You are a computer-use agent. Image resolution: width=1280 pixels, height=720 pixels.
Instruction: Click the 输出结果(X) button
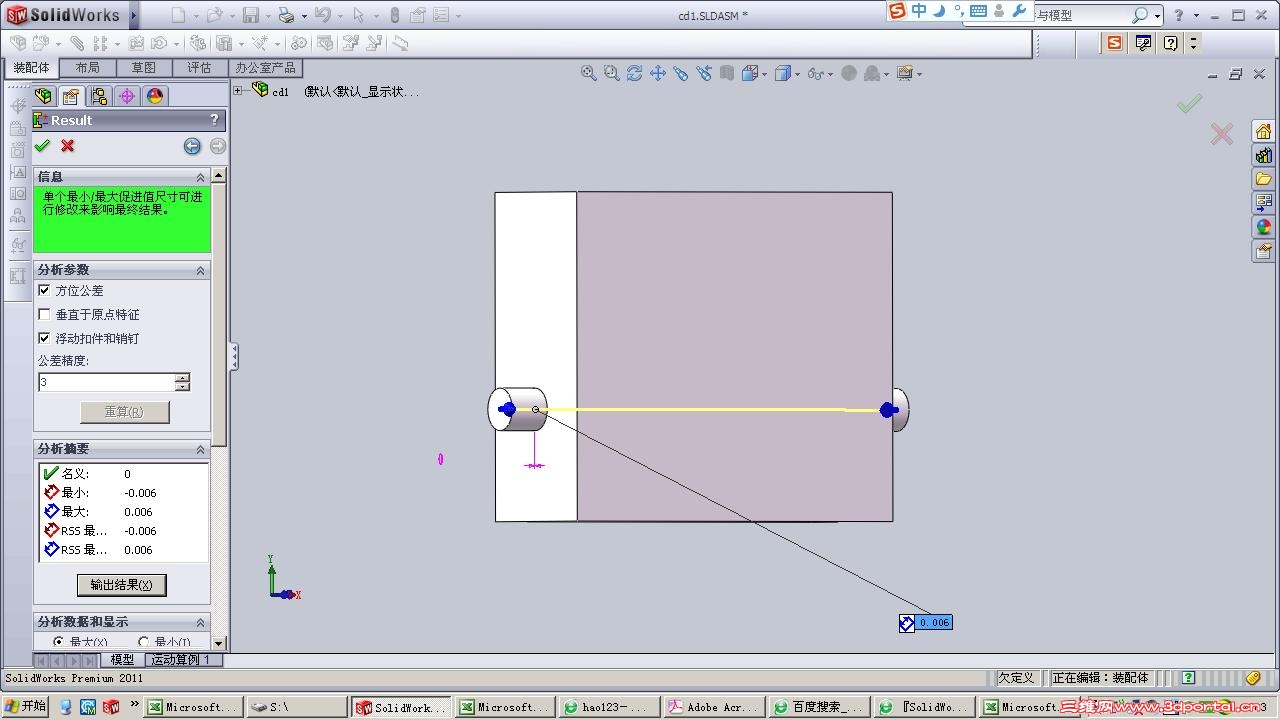[x=122, y=585]
